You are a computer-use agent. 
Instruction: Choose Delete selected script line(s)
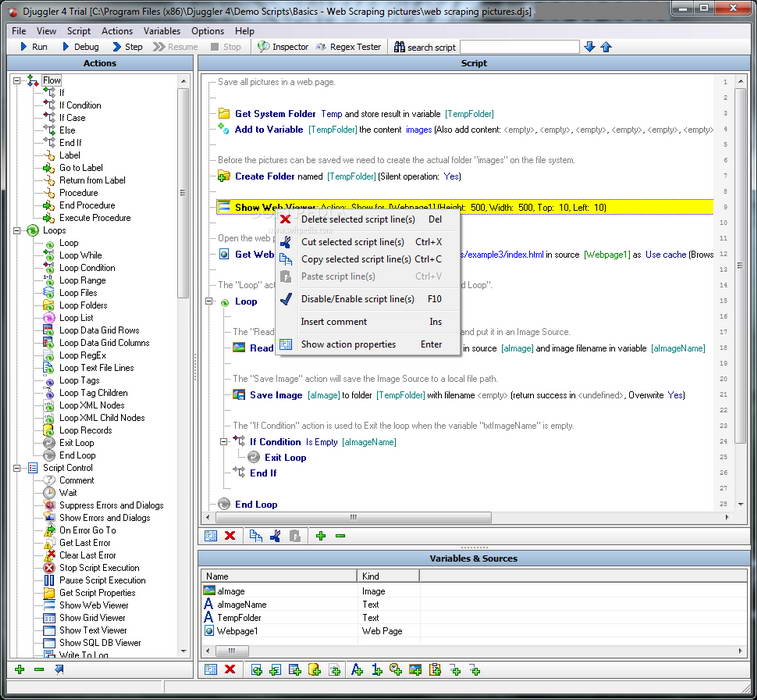[x=368, y=219]
